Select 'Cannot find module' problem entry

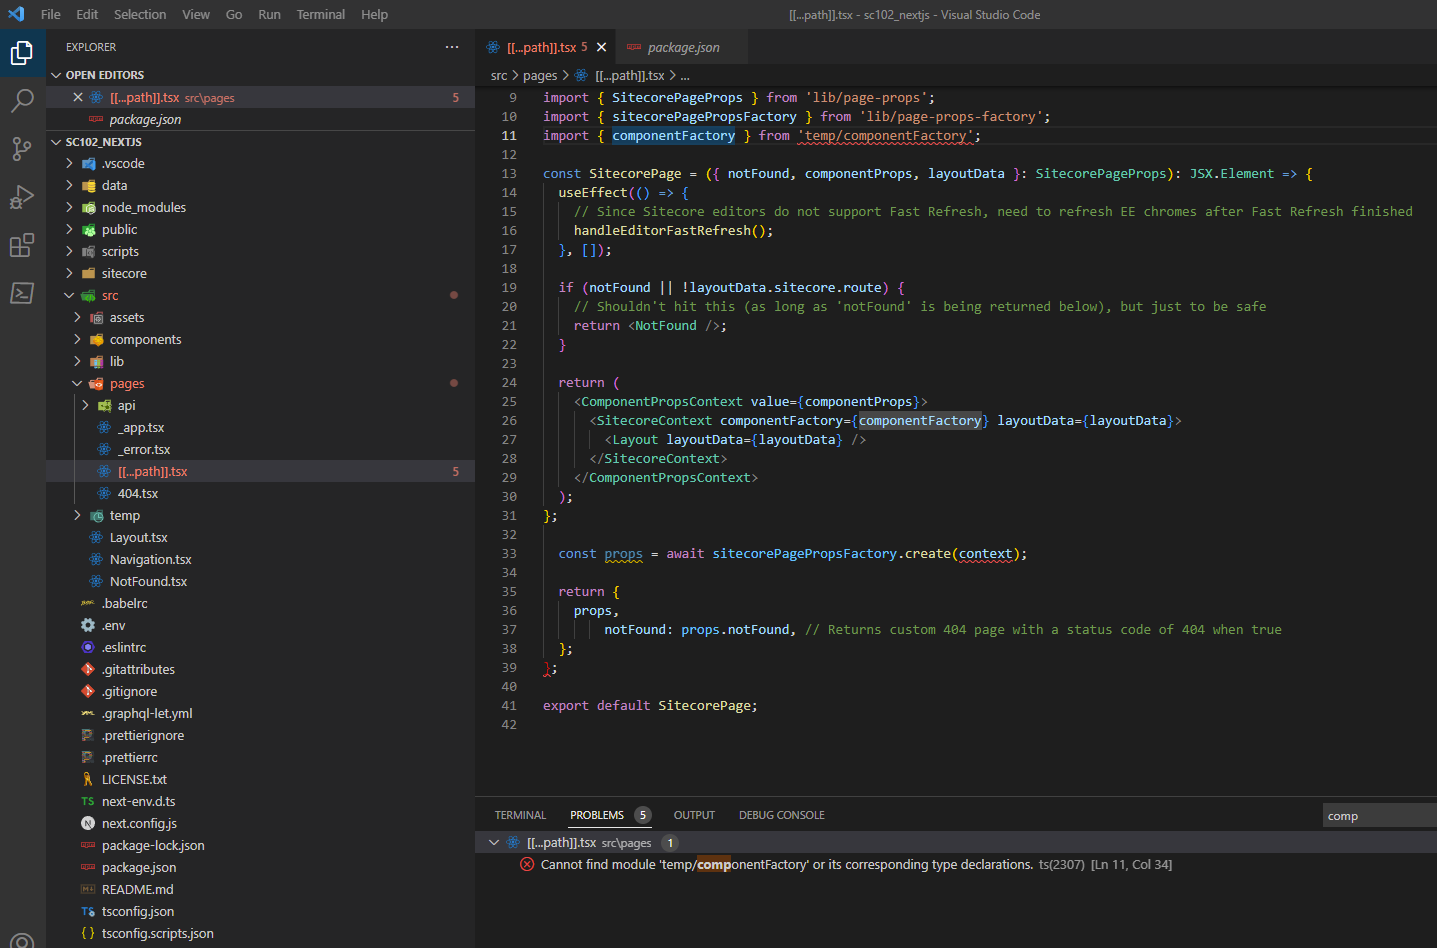pyautogui.click(x=956, y=864)
